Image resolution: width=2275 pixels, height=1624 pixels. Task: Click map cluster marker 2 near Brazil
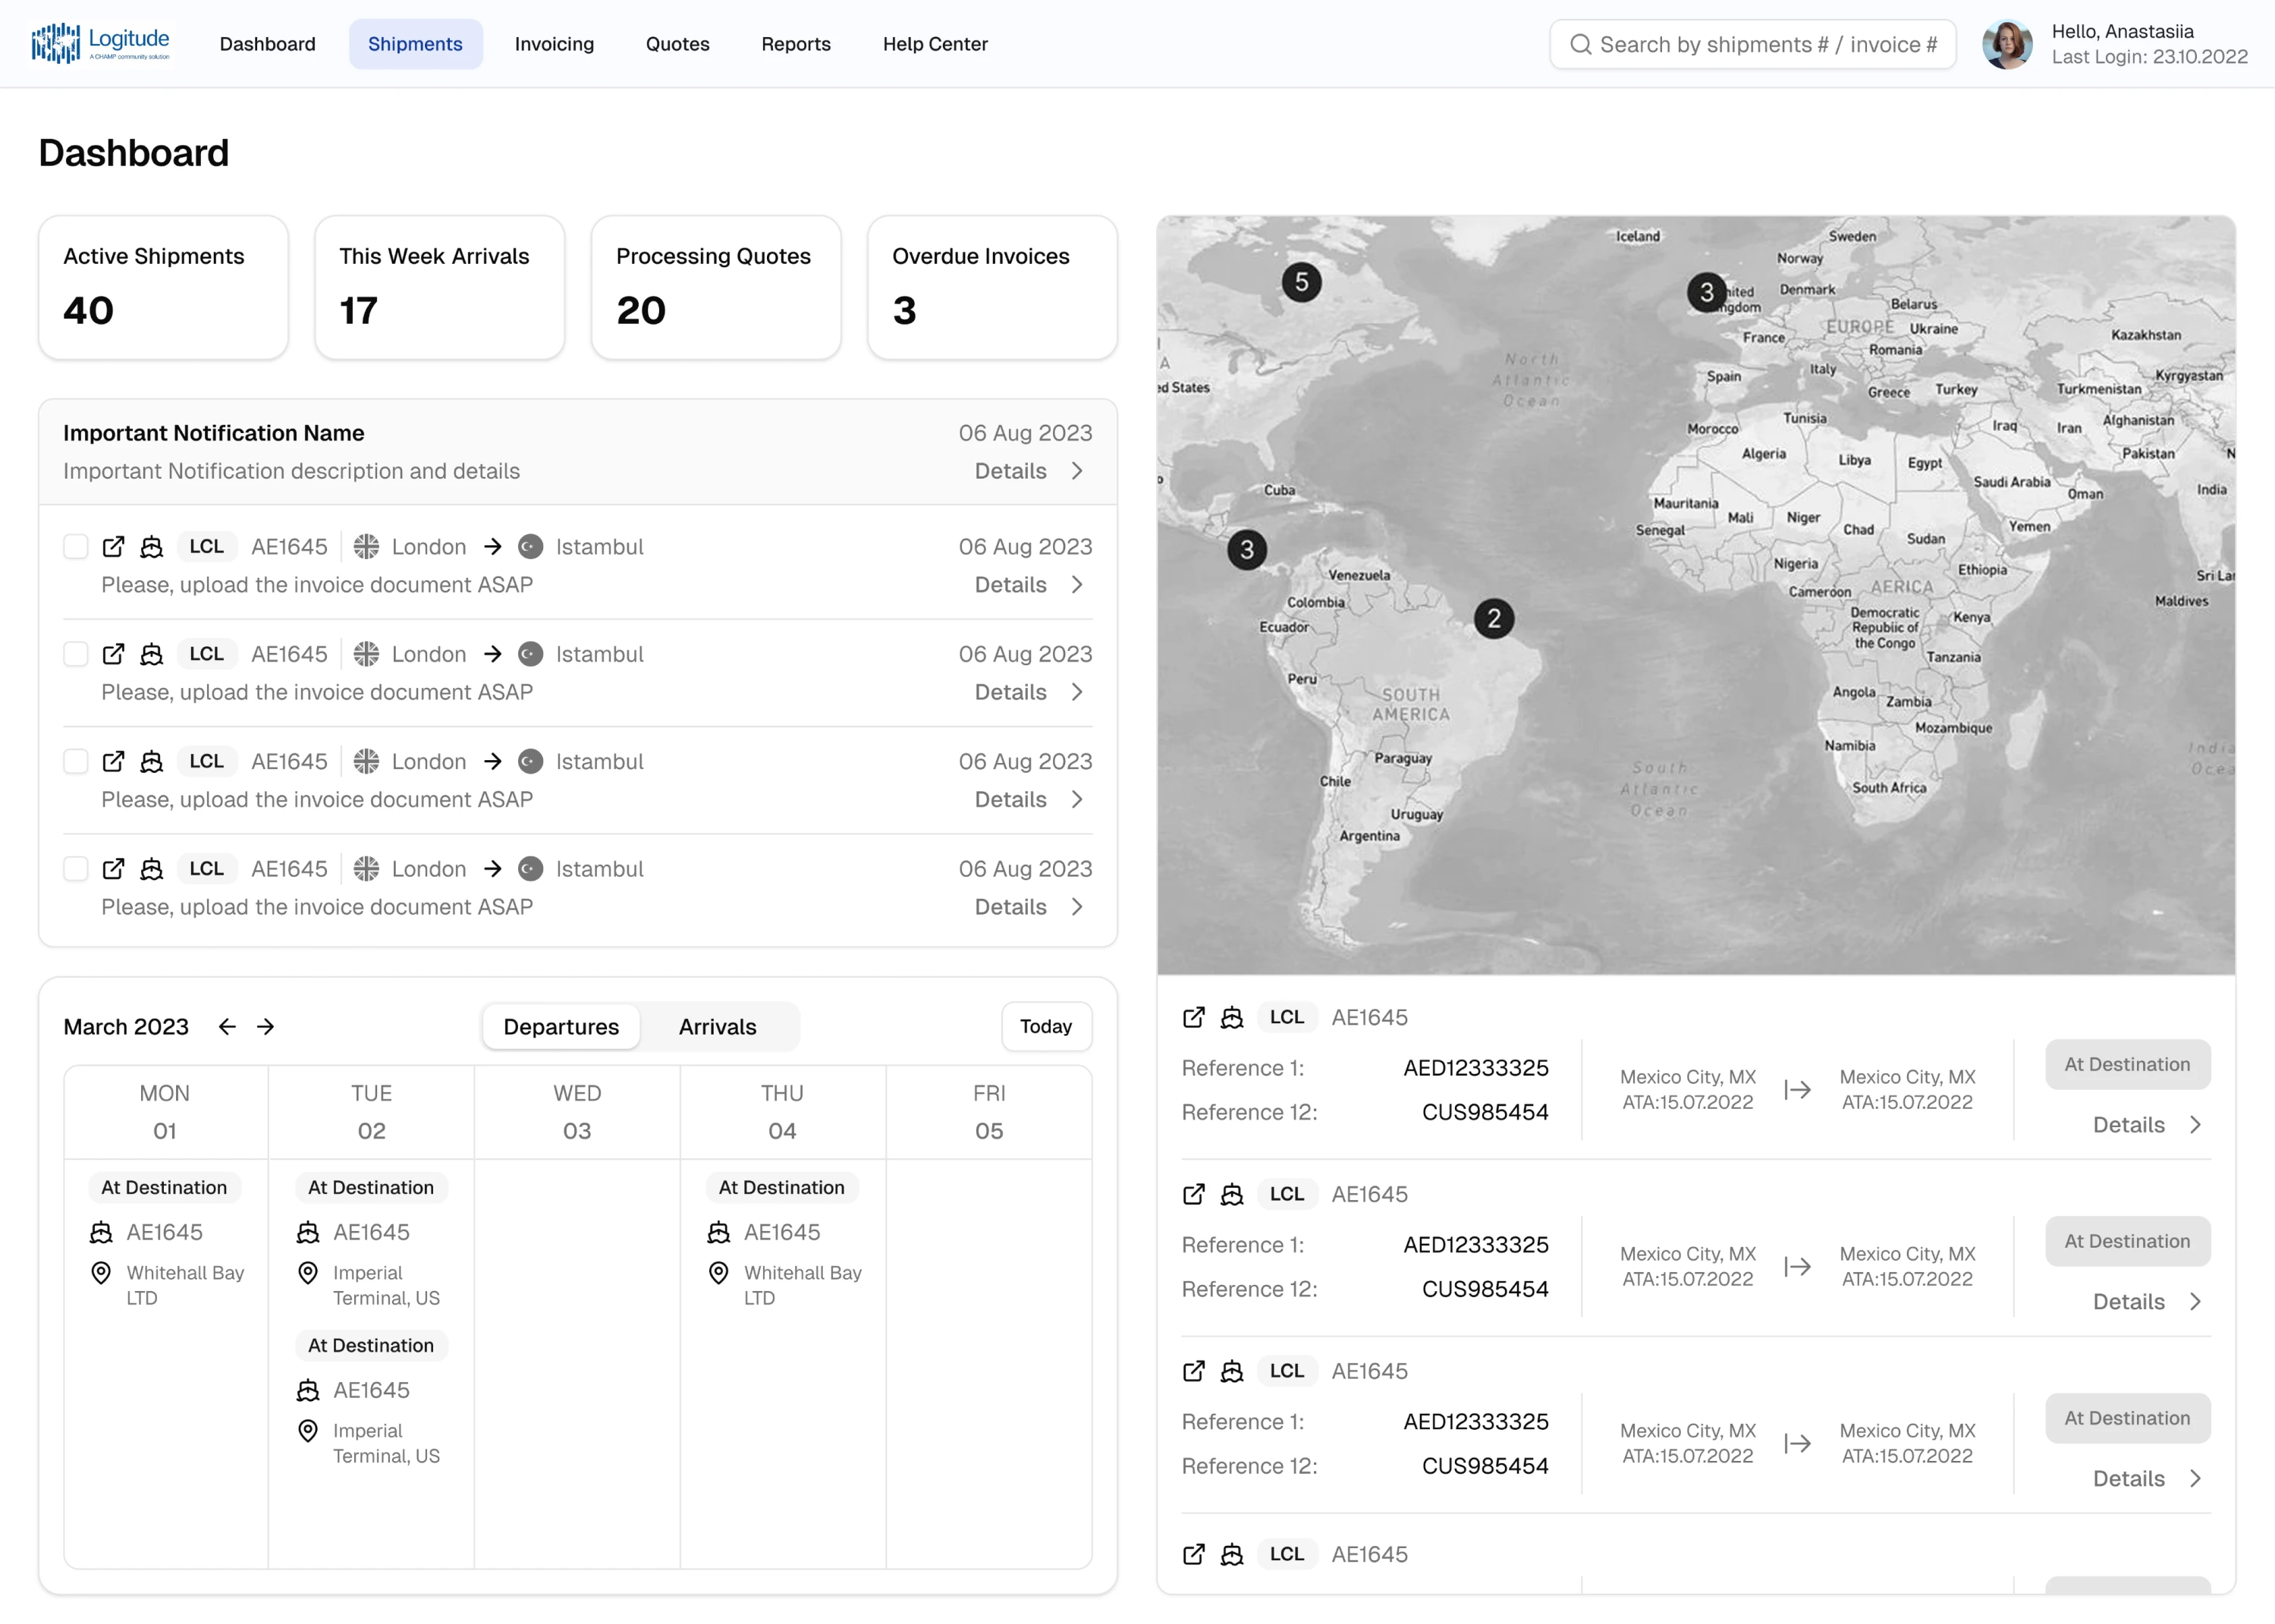[1493, 619]
